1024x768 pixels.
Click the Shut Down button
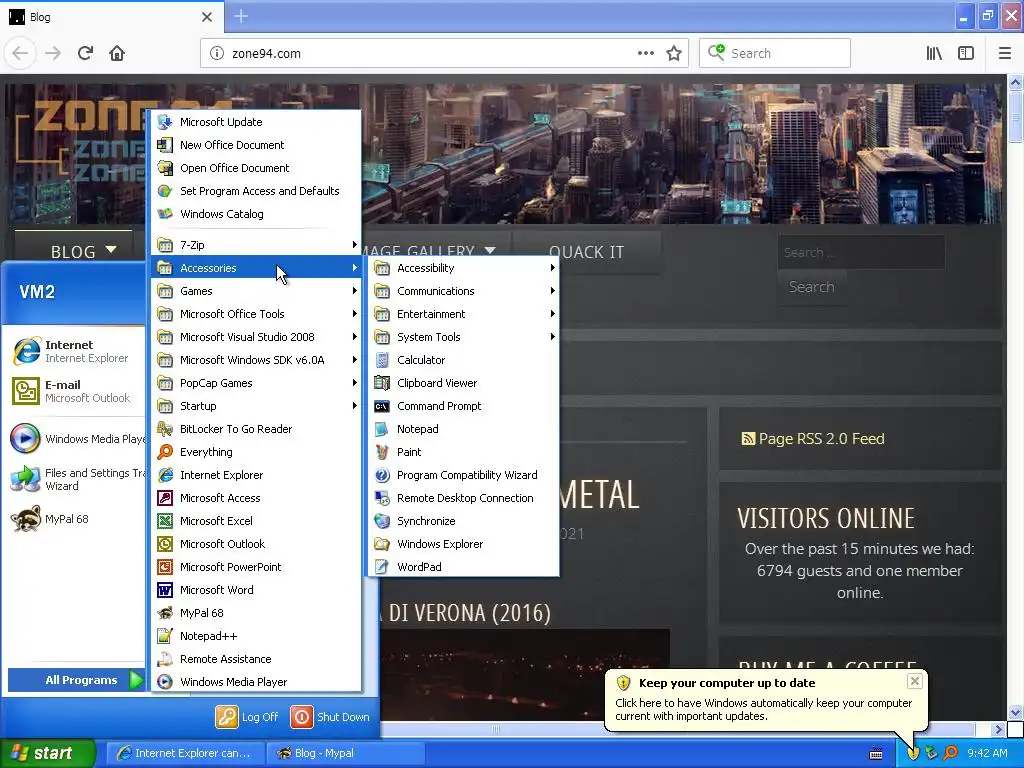click(x=330, y=716)
